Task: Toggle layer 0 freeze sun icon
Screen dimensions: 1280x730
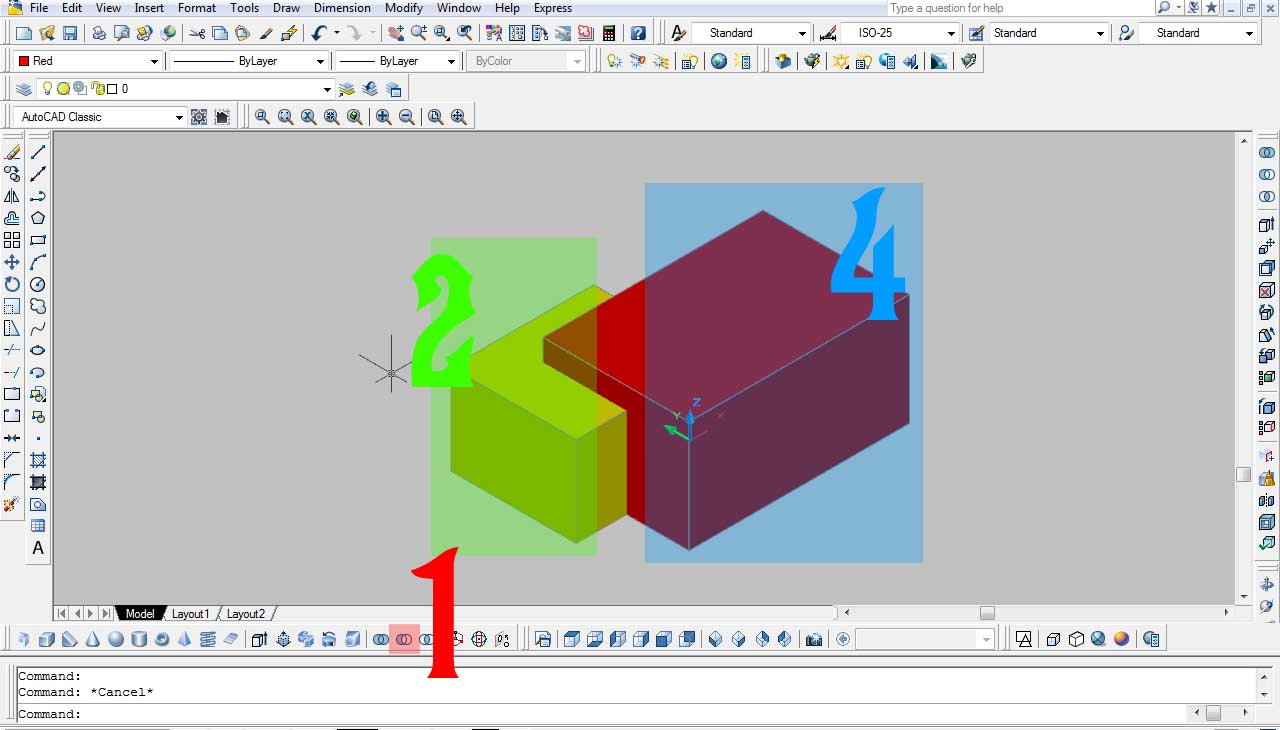Action: pyautogui.click(x=63, y=89)
